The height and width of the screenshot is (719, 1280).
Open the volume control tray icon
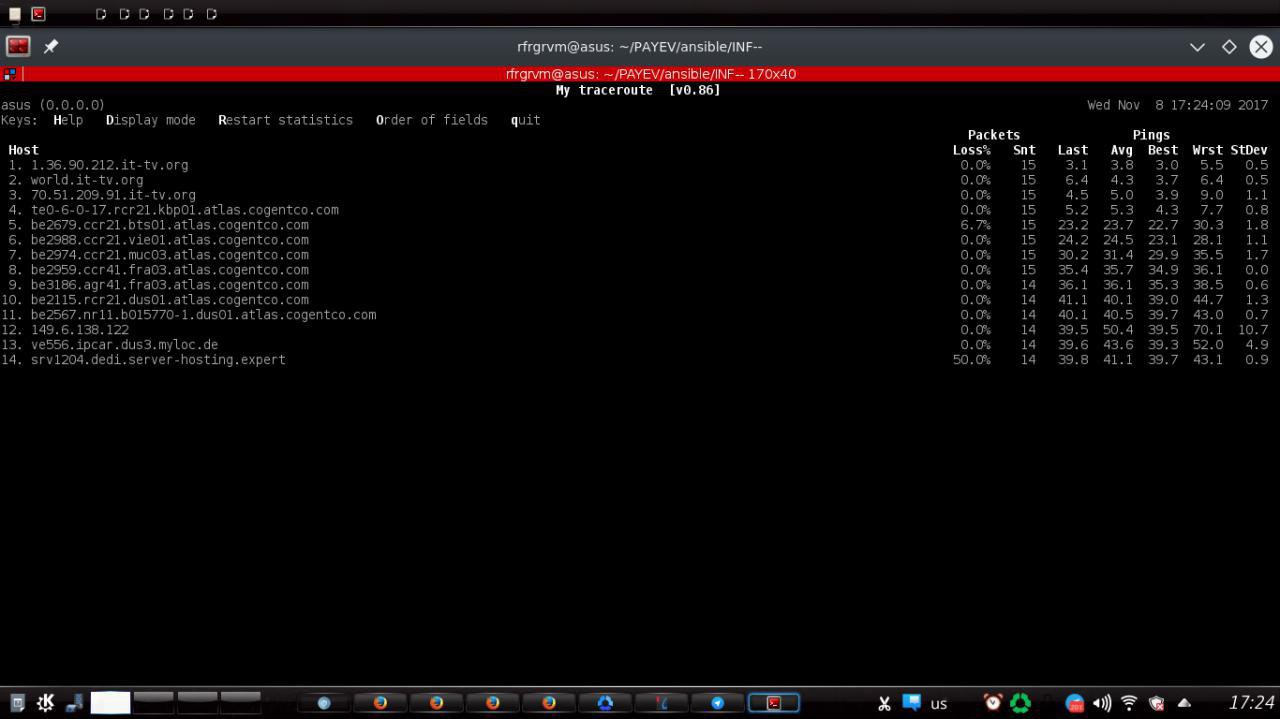pyautogui.click(x=1102, y=703)
